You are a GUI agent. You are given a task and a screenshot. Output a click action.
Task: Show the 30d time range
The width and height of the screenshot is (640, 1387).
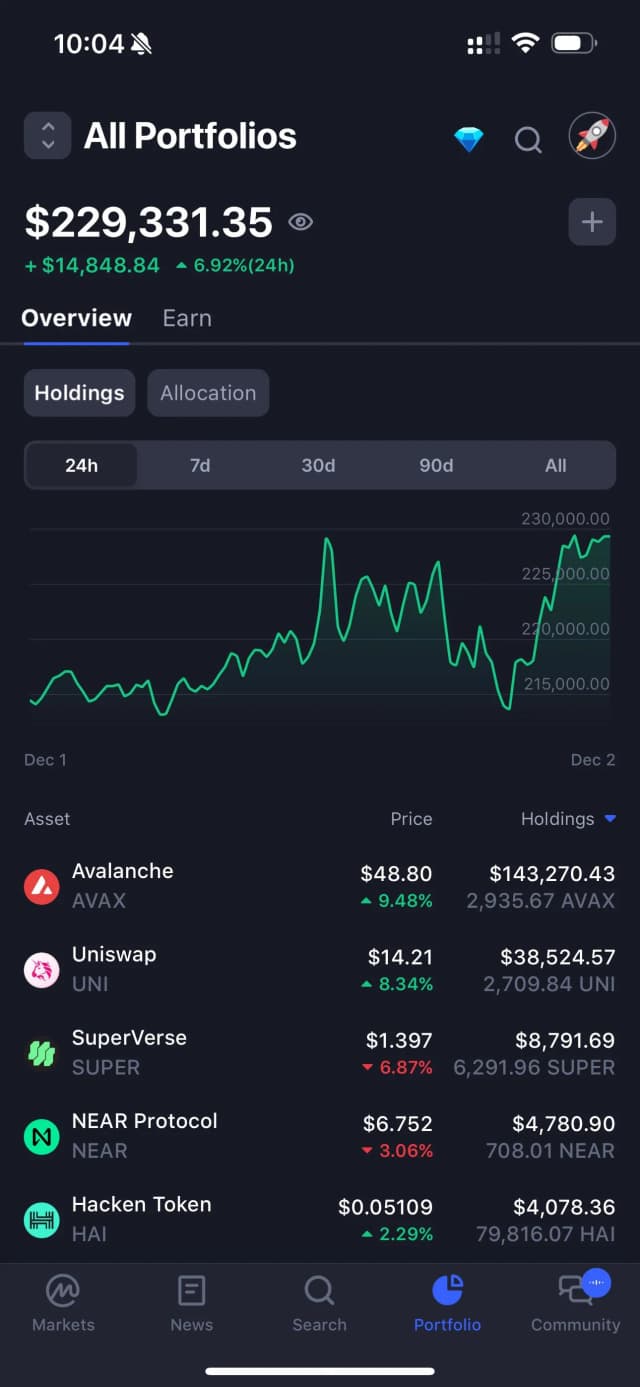318,465
